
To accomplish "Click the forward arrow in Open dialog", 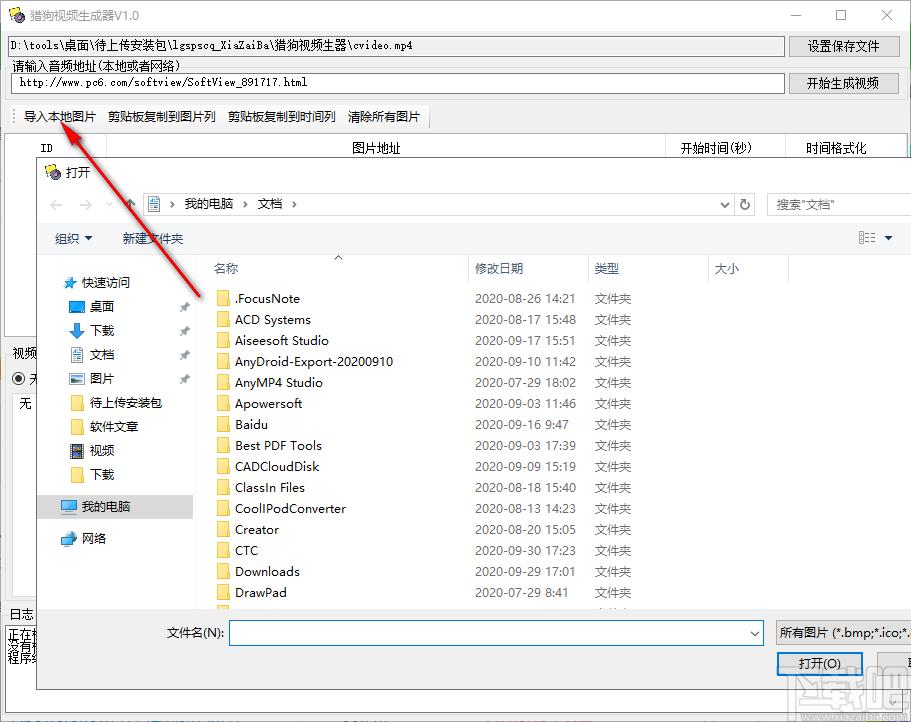I will pyautogui.click(x=85, y=204).
